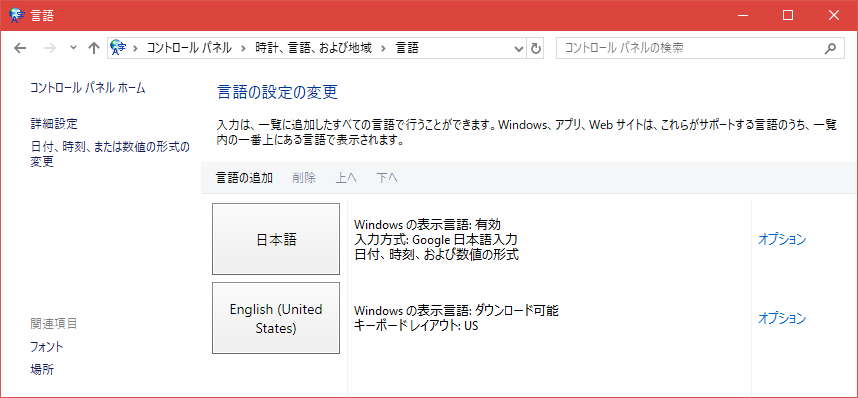Image resolution: width=858 pixels, height=398 pixels.
Task: Open the address bar history dropdown
Action: coord(519,49)
